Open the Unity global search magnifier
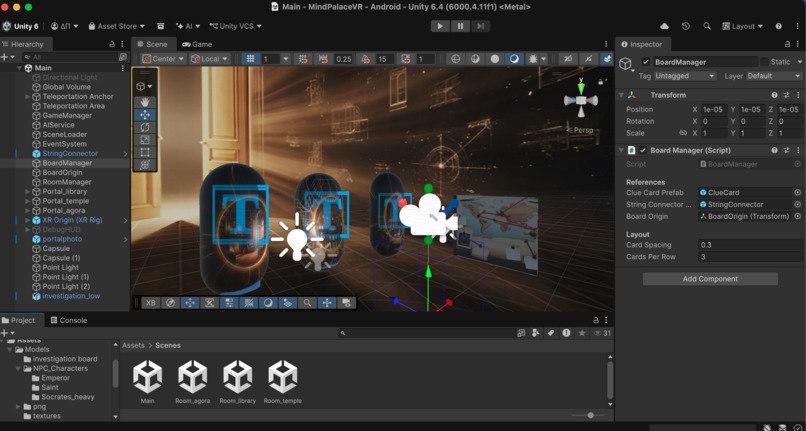The width and height of the screenshot is (806, 431). pos(707,26)
